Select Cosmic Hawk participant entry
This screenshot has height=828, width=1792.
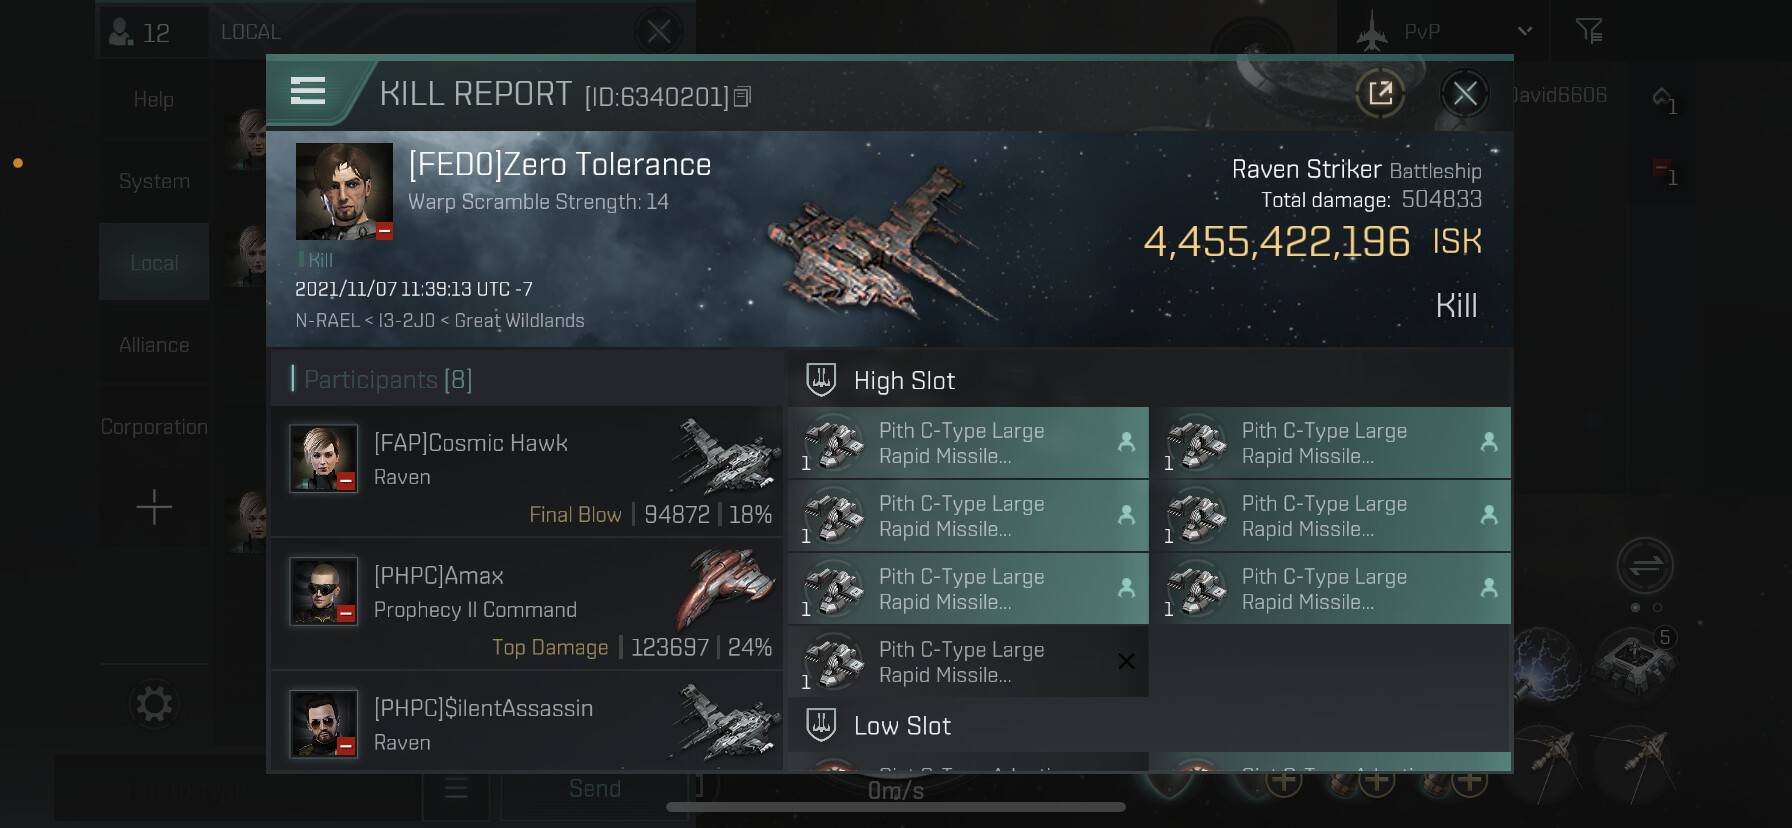pos(527,471)
